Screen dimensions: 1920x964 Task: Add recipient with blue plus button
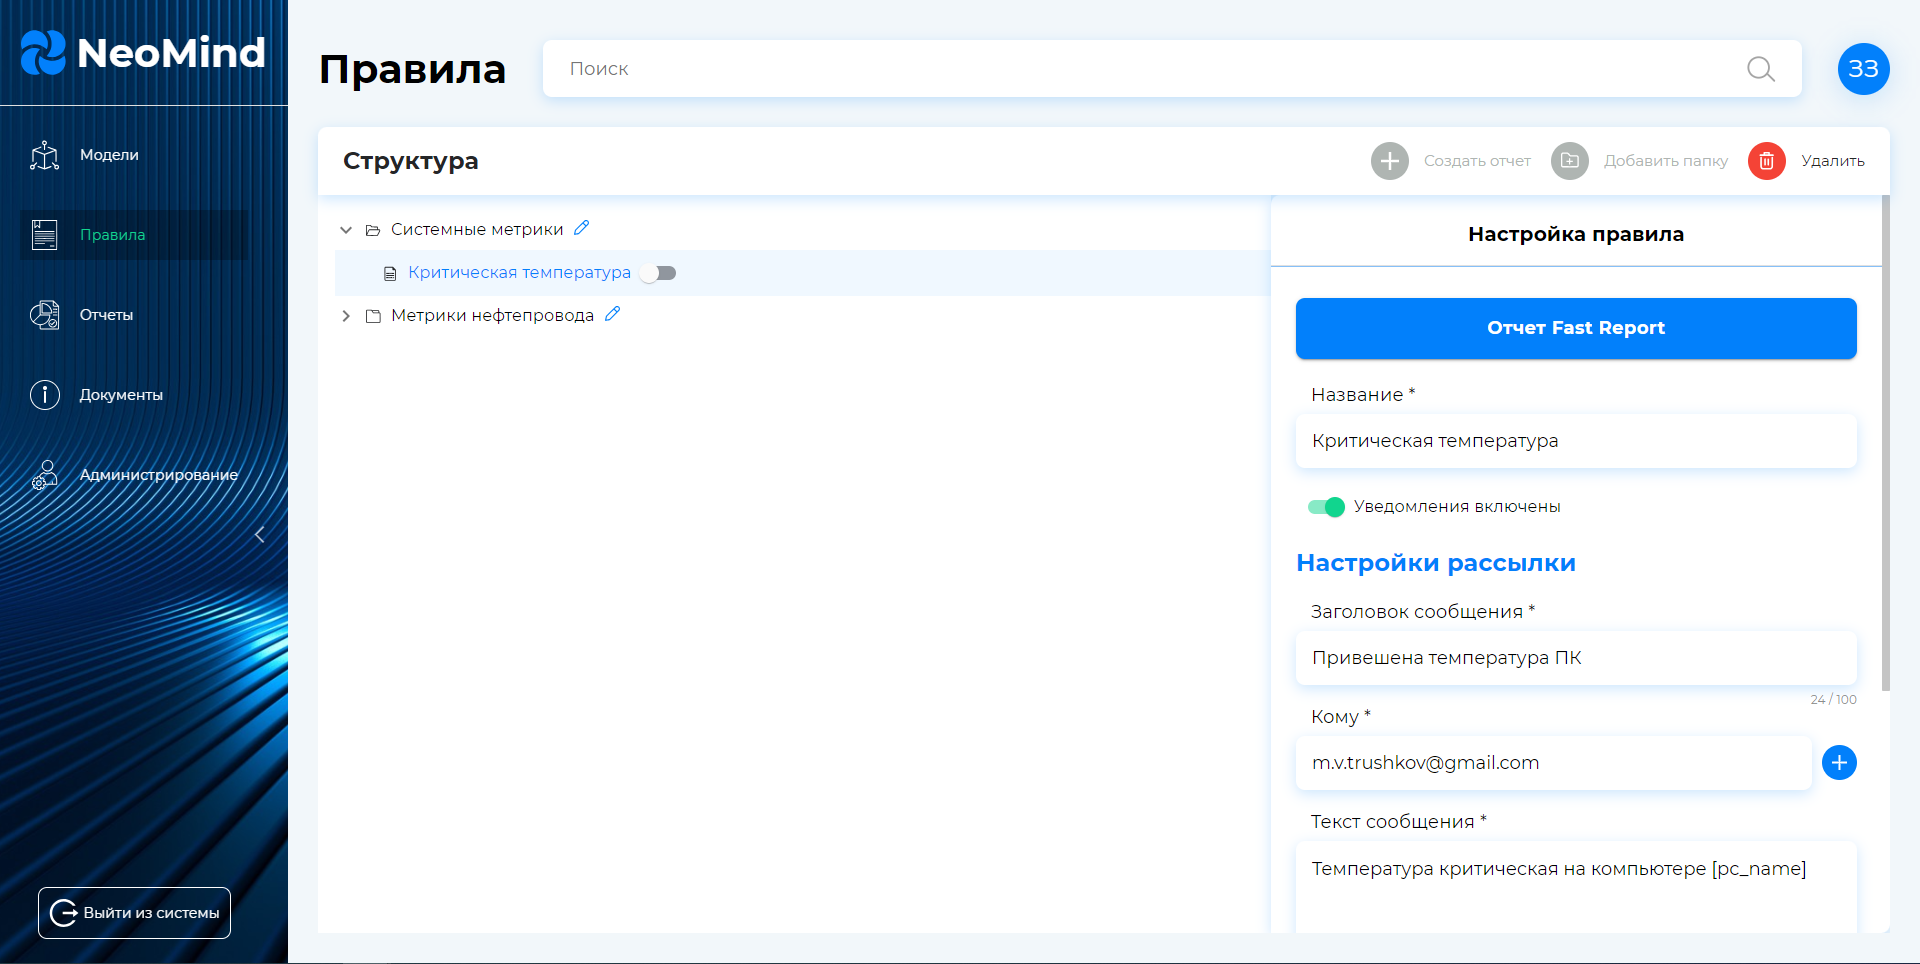click(x=1839, y=763)
